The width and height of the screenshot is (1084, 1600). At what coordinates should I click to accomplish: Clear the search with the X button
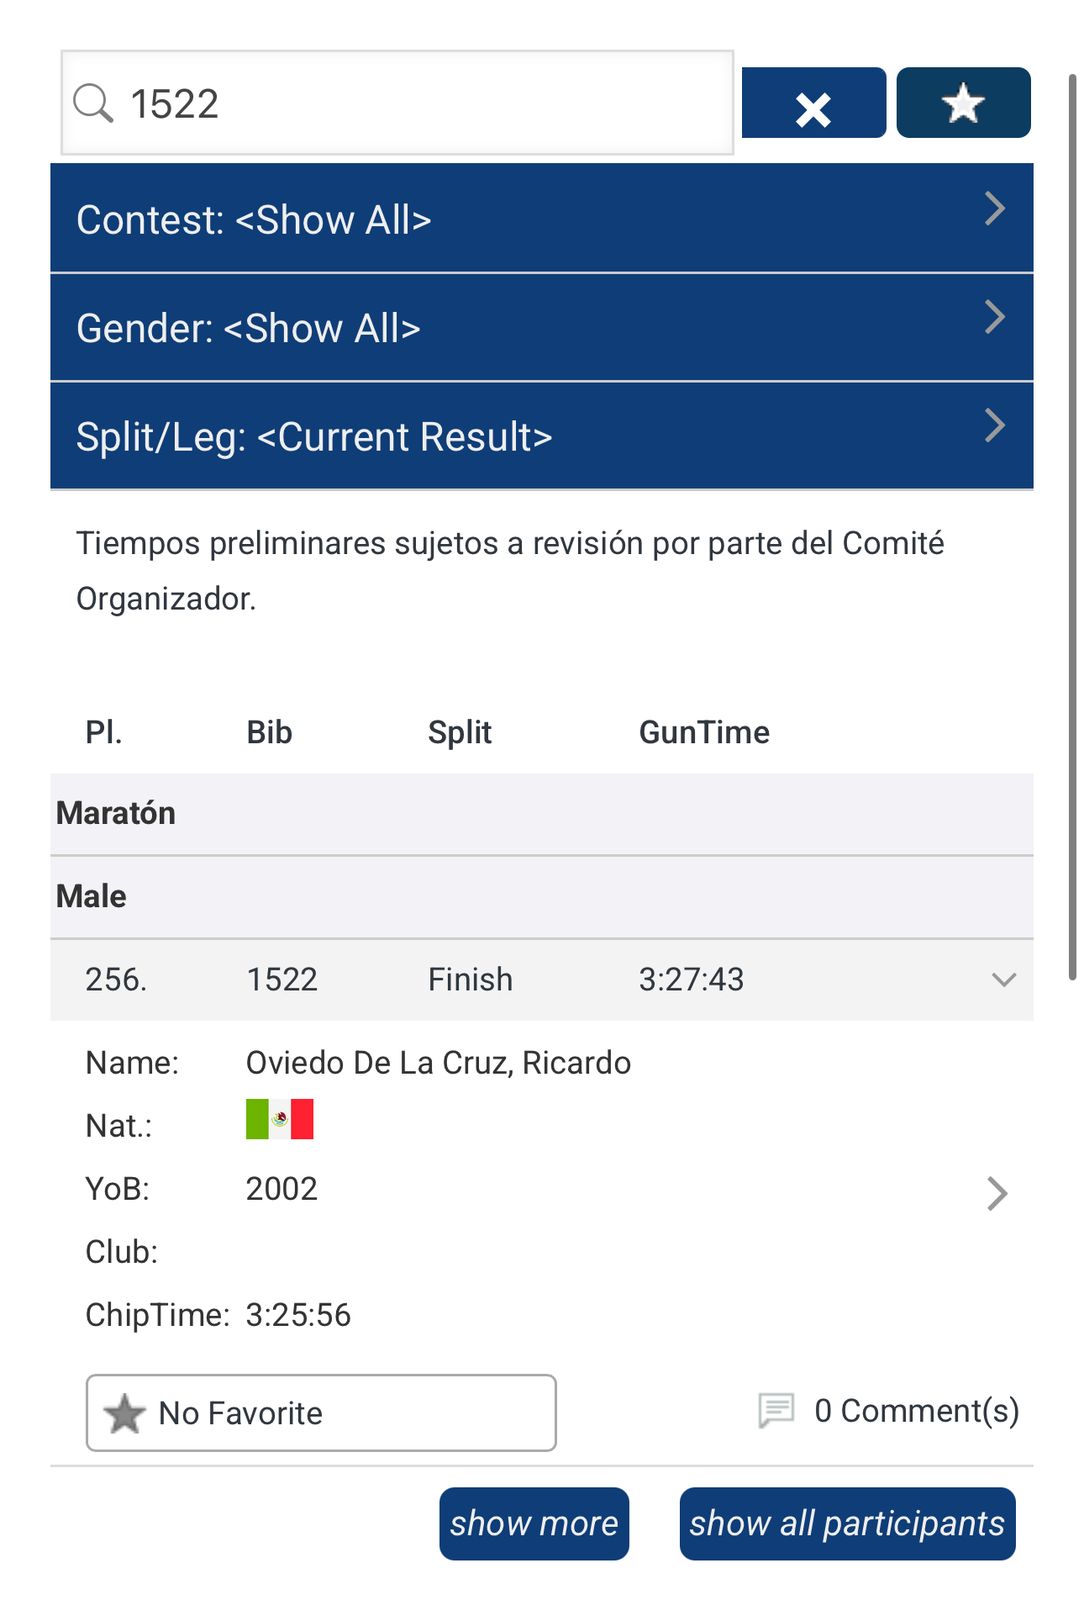(x=813, y=104)
